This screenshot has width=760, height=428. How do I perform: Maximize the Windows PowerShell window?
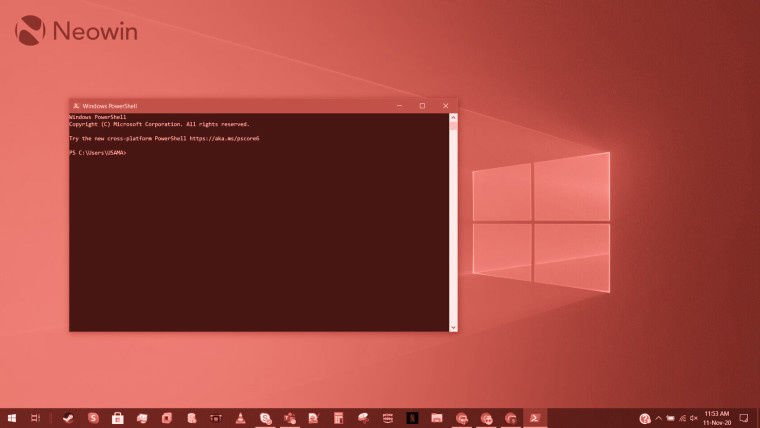pos(422,105)
